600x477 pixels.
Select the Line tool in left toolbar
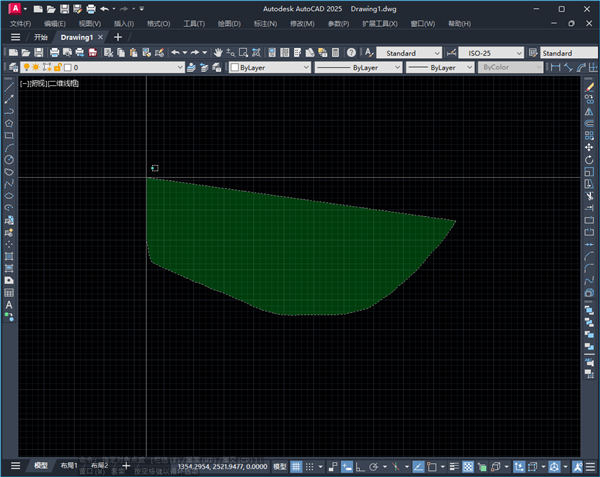9,87
